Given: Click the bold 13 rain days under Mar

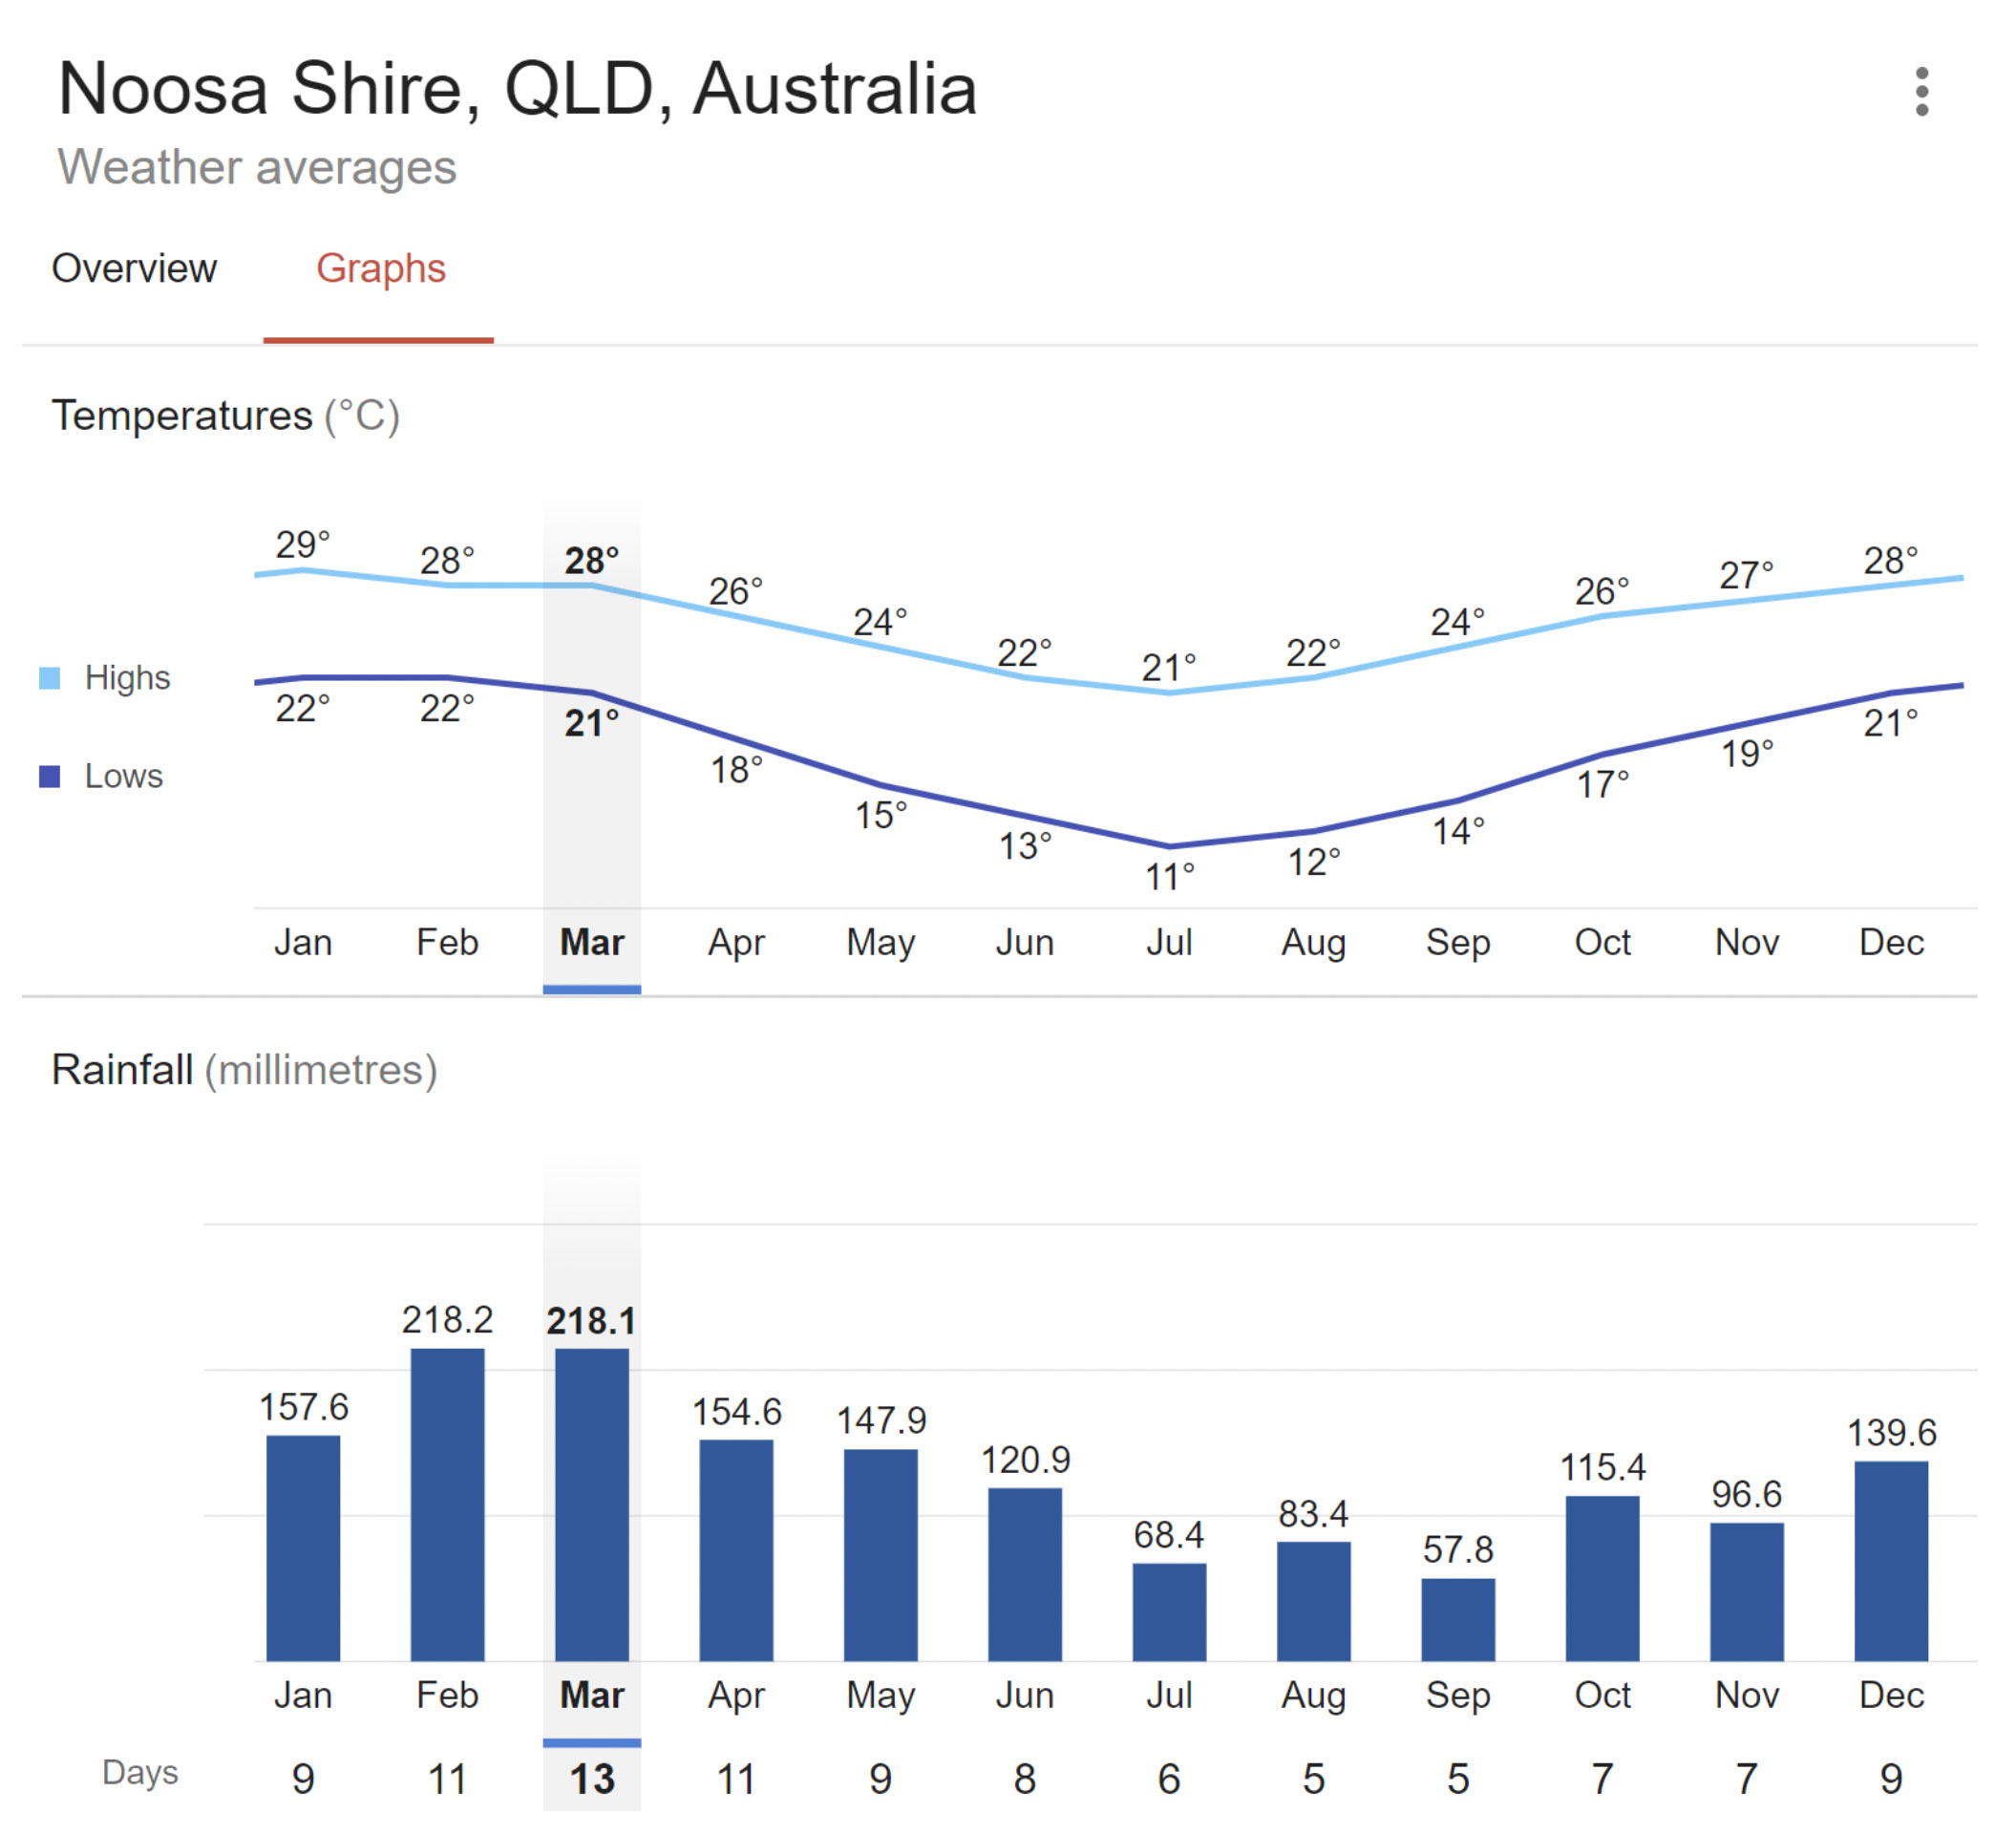Looking at the screenshot, I should 592,1780.
